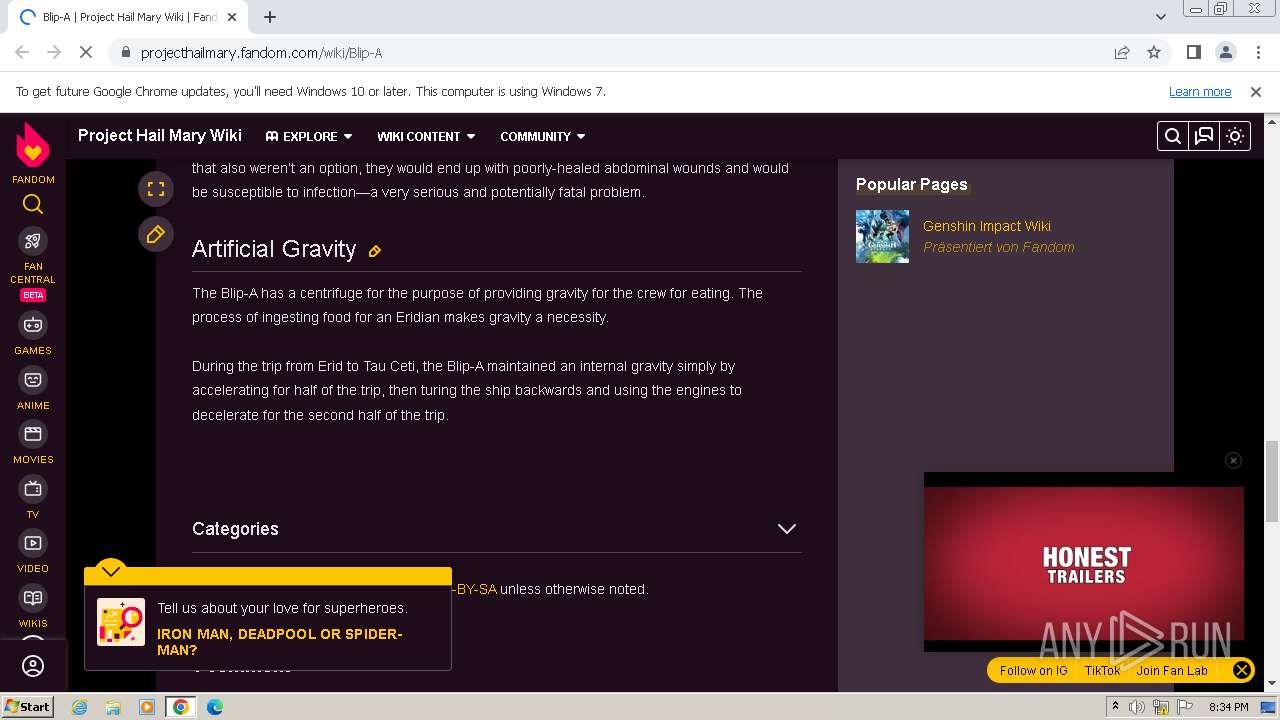The image size is (1280, 720).
Task: Close the Honest Trailers video player
Action: (1233, 460)
